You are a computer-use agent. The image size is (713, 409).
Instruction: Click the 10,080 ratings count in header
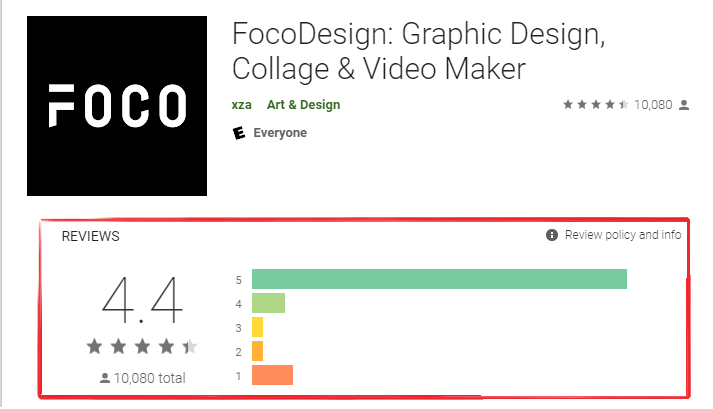[x=653, y=105]
